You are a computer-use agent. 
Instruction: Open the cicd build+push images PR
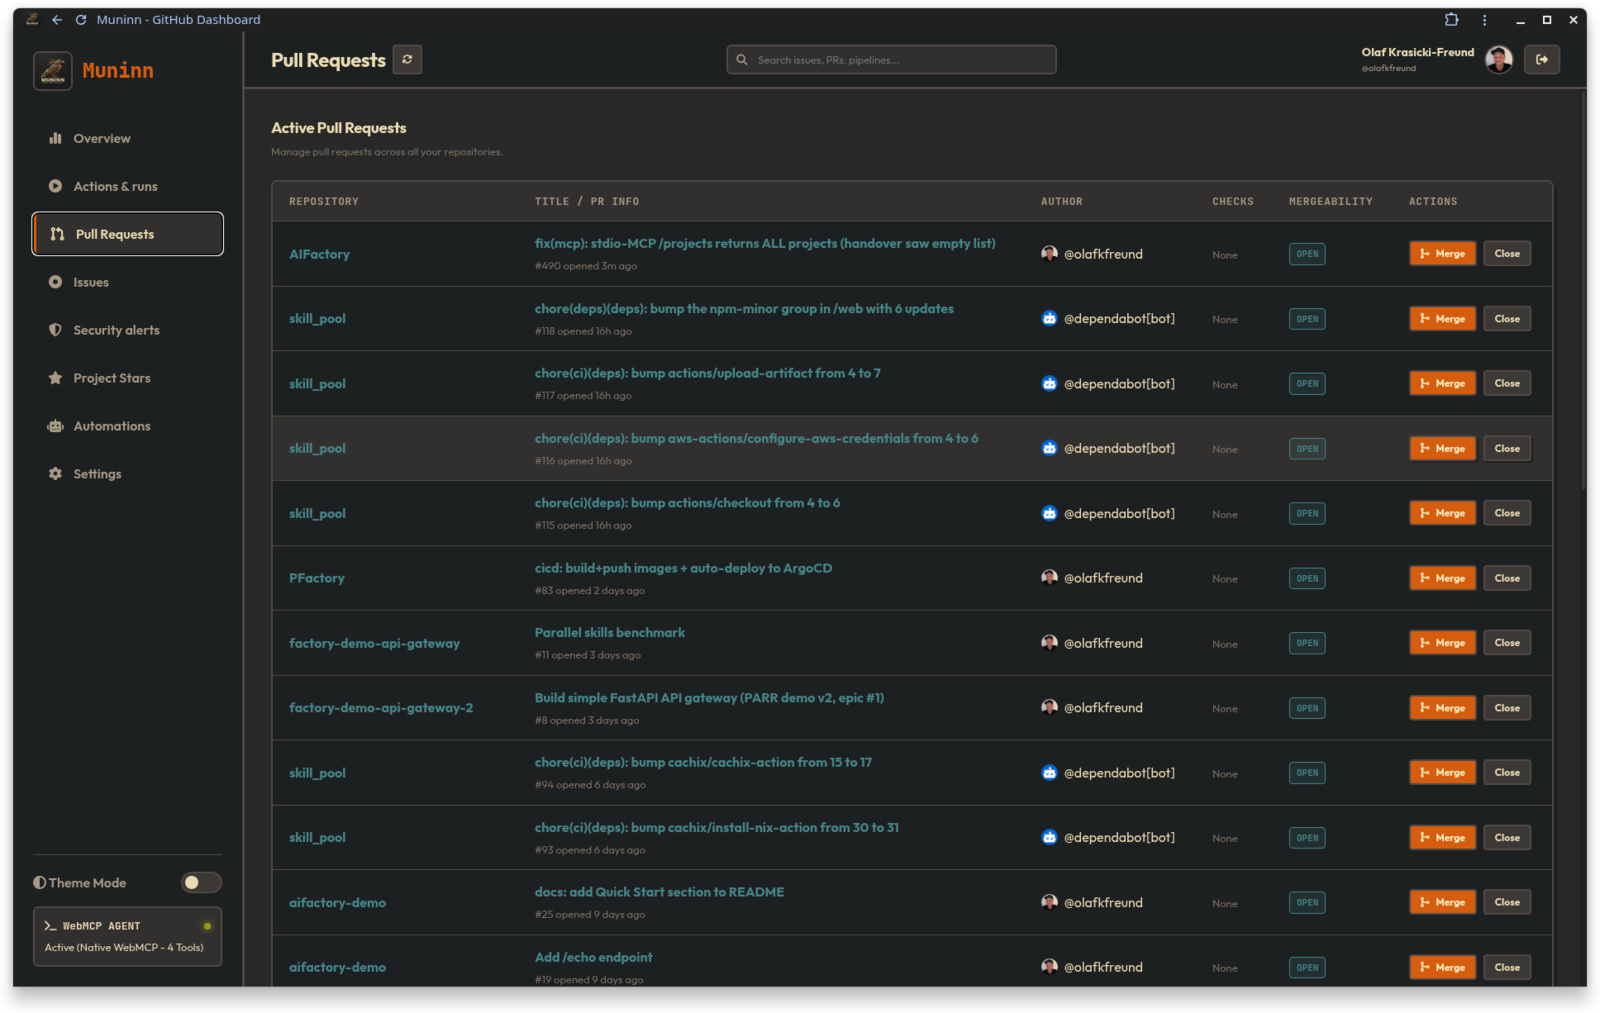tap(683, 568)
